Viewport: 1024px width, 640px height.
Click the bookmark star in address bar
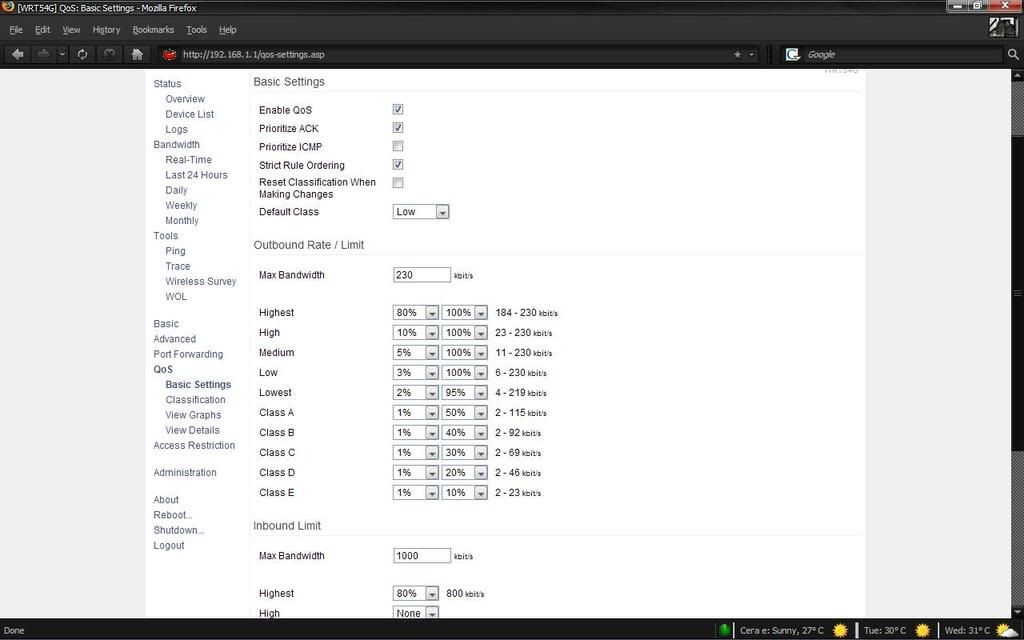738,54
